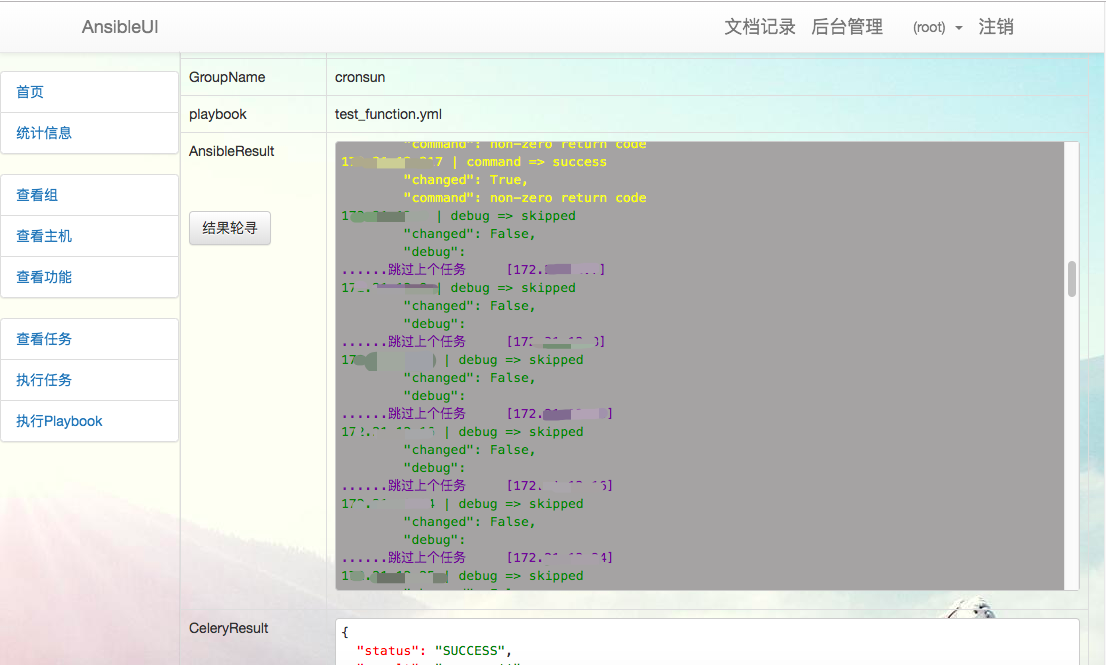
Task: Click the 注销 logout link
Action: click(x=995, y=27)
